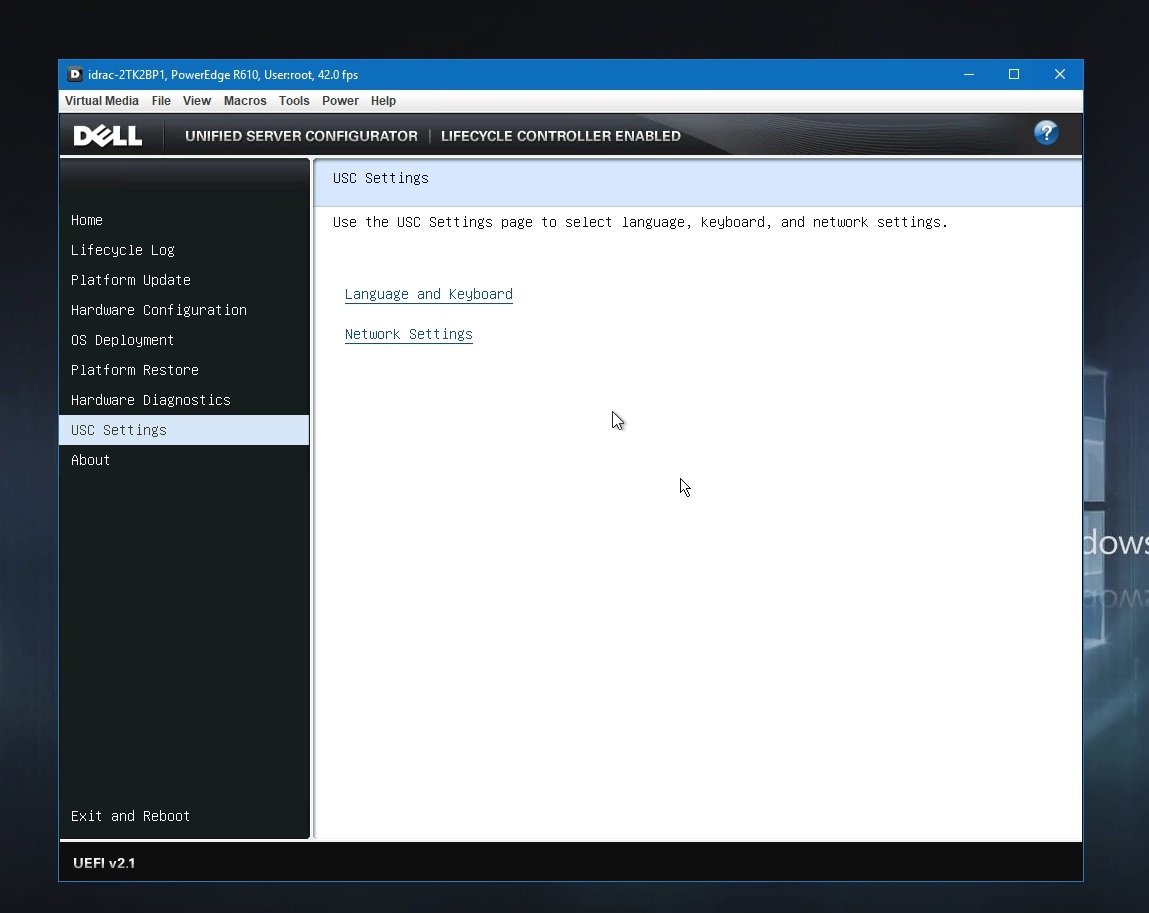1149x913 pixels.
Task: Maximize the iDRAC console window
Action: coord(1014,74)
